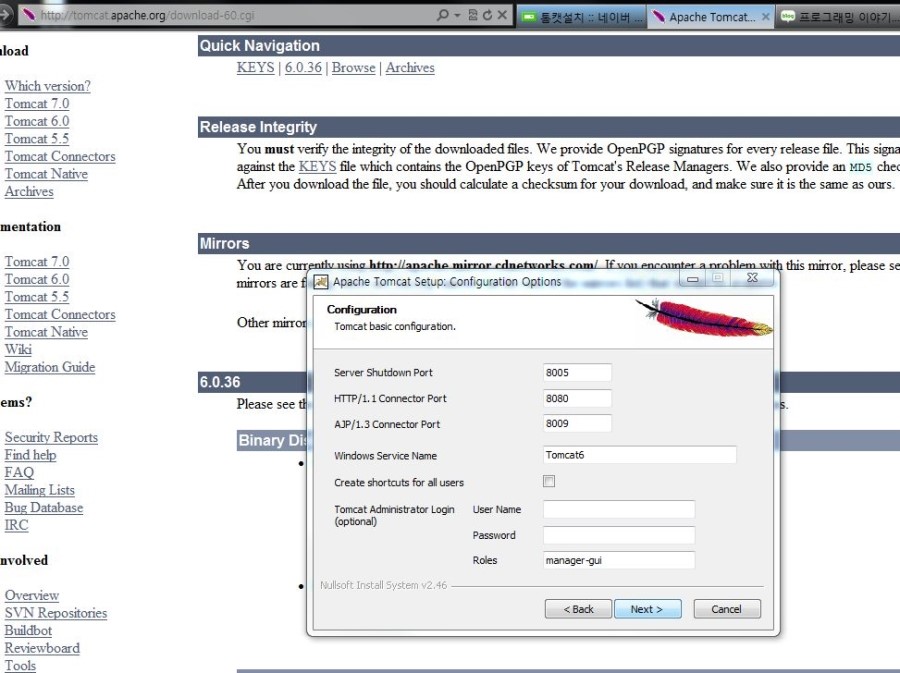Cancel the Tomcat setup wizard

pyautogui.click(x=727, y=609)
